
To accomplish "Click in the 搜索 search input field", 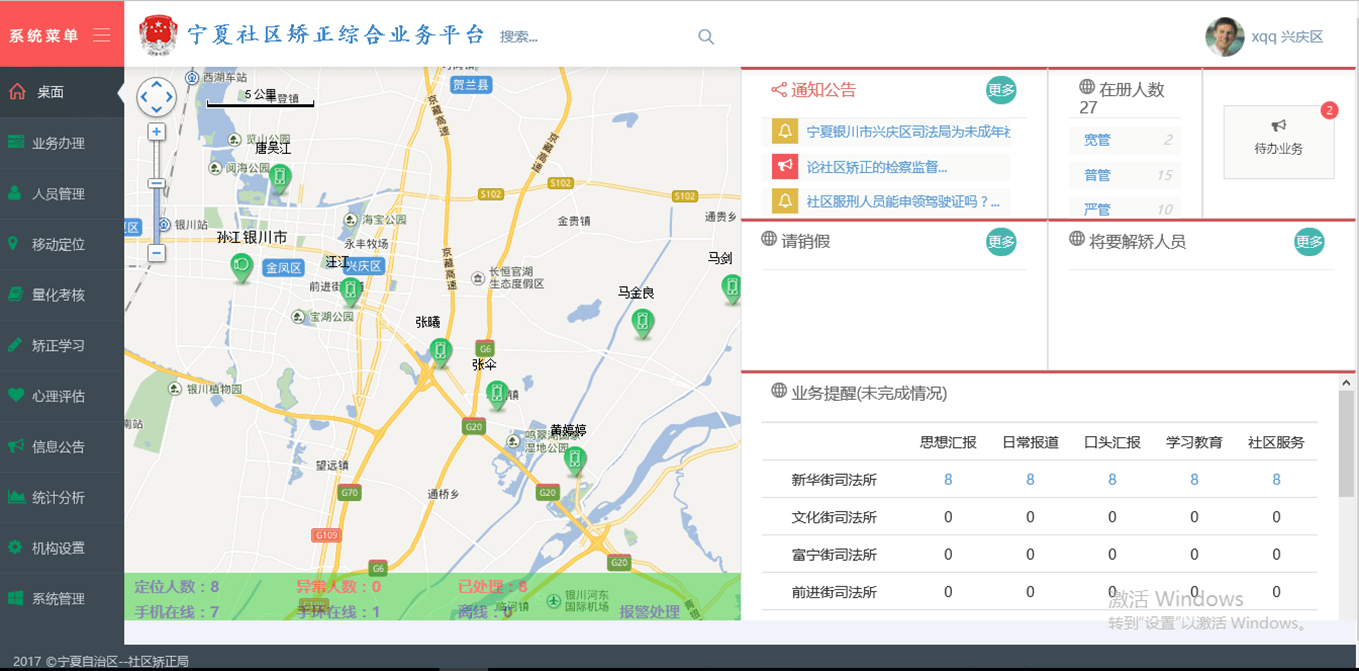I will [590, 37].
